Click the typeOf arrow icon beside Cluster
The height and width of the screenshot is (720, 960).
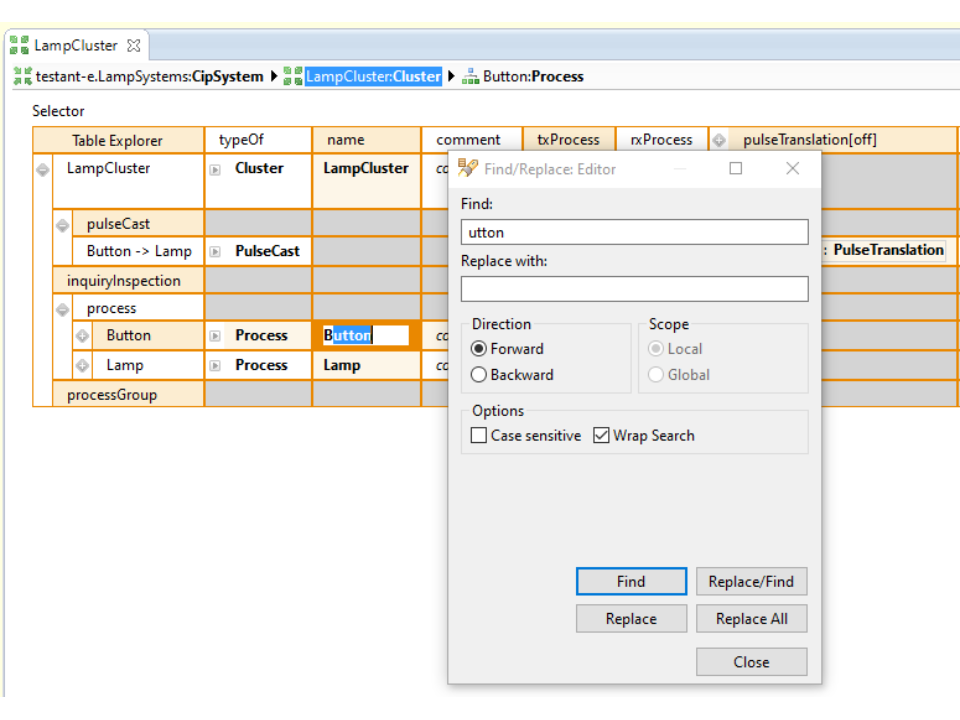(x=215, y=169)
